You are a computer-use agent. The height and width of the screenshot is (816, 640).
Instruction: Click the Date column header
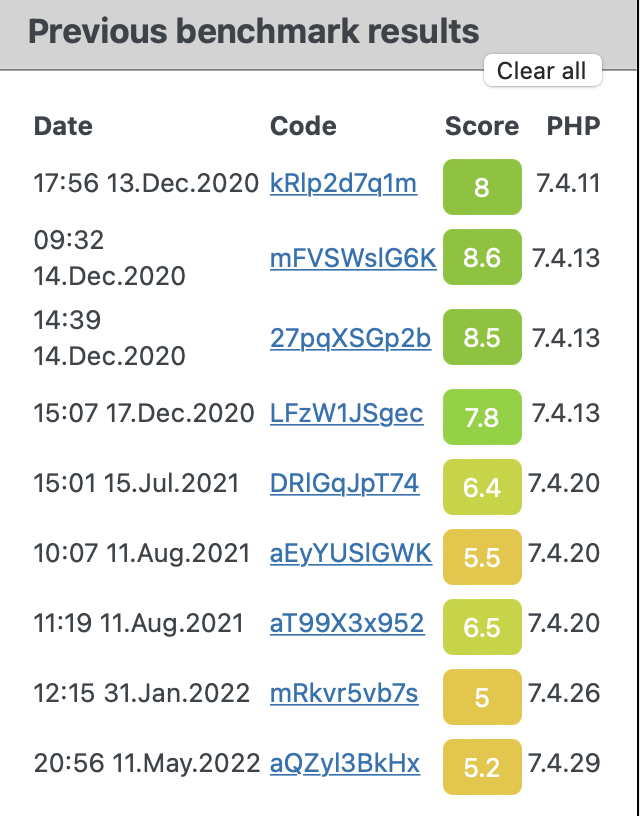pyautogui.click(x=63, y=126)
